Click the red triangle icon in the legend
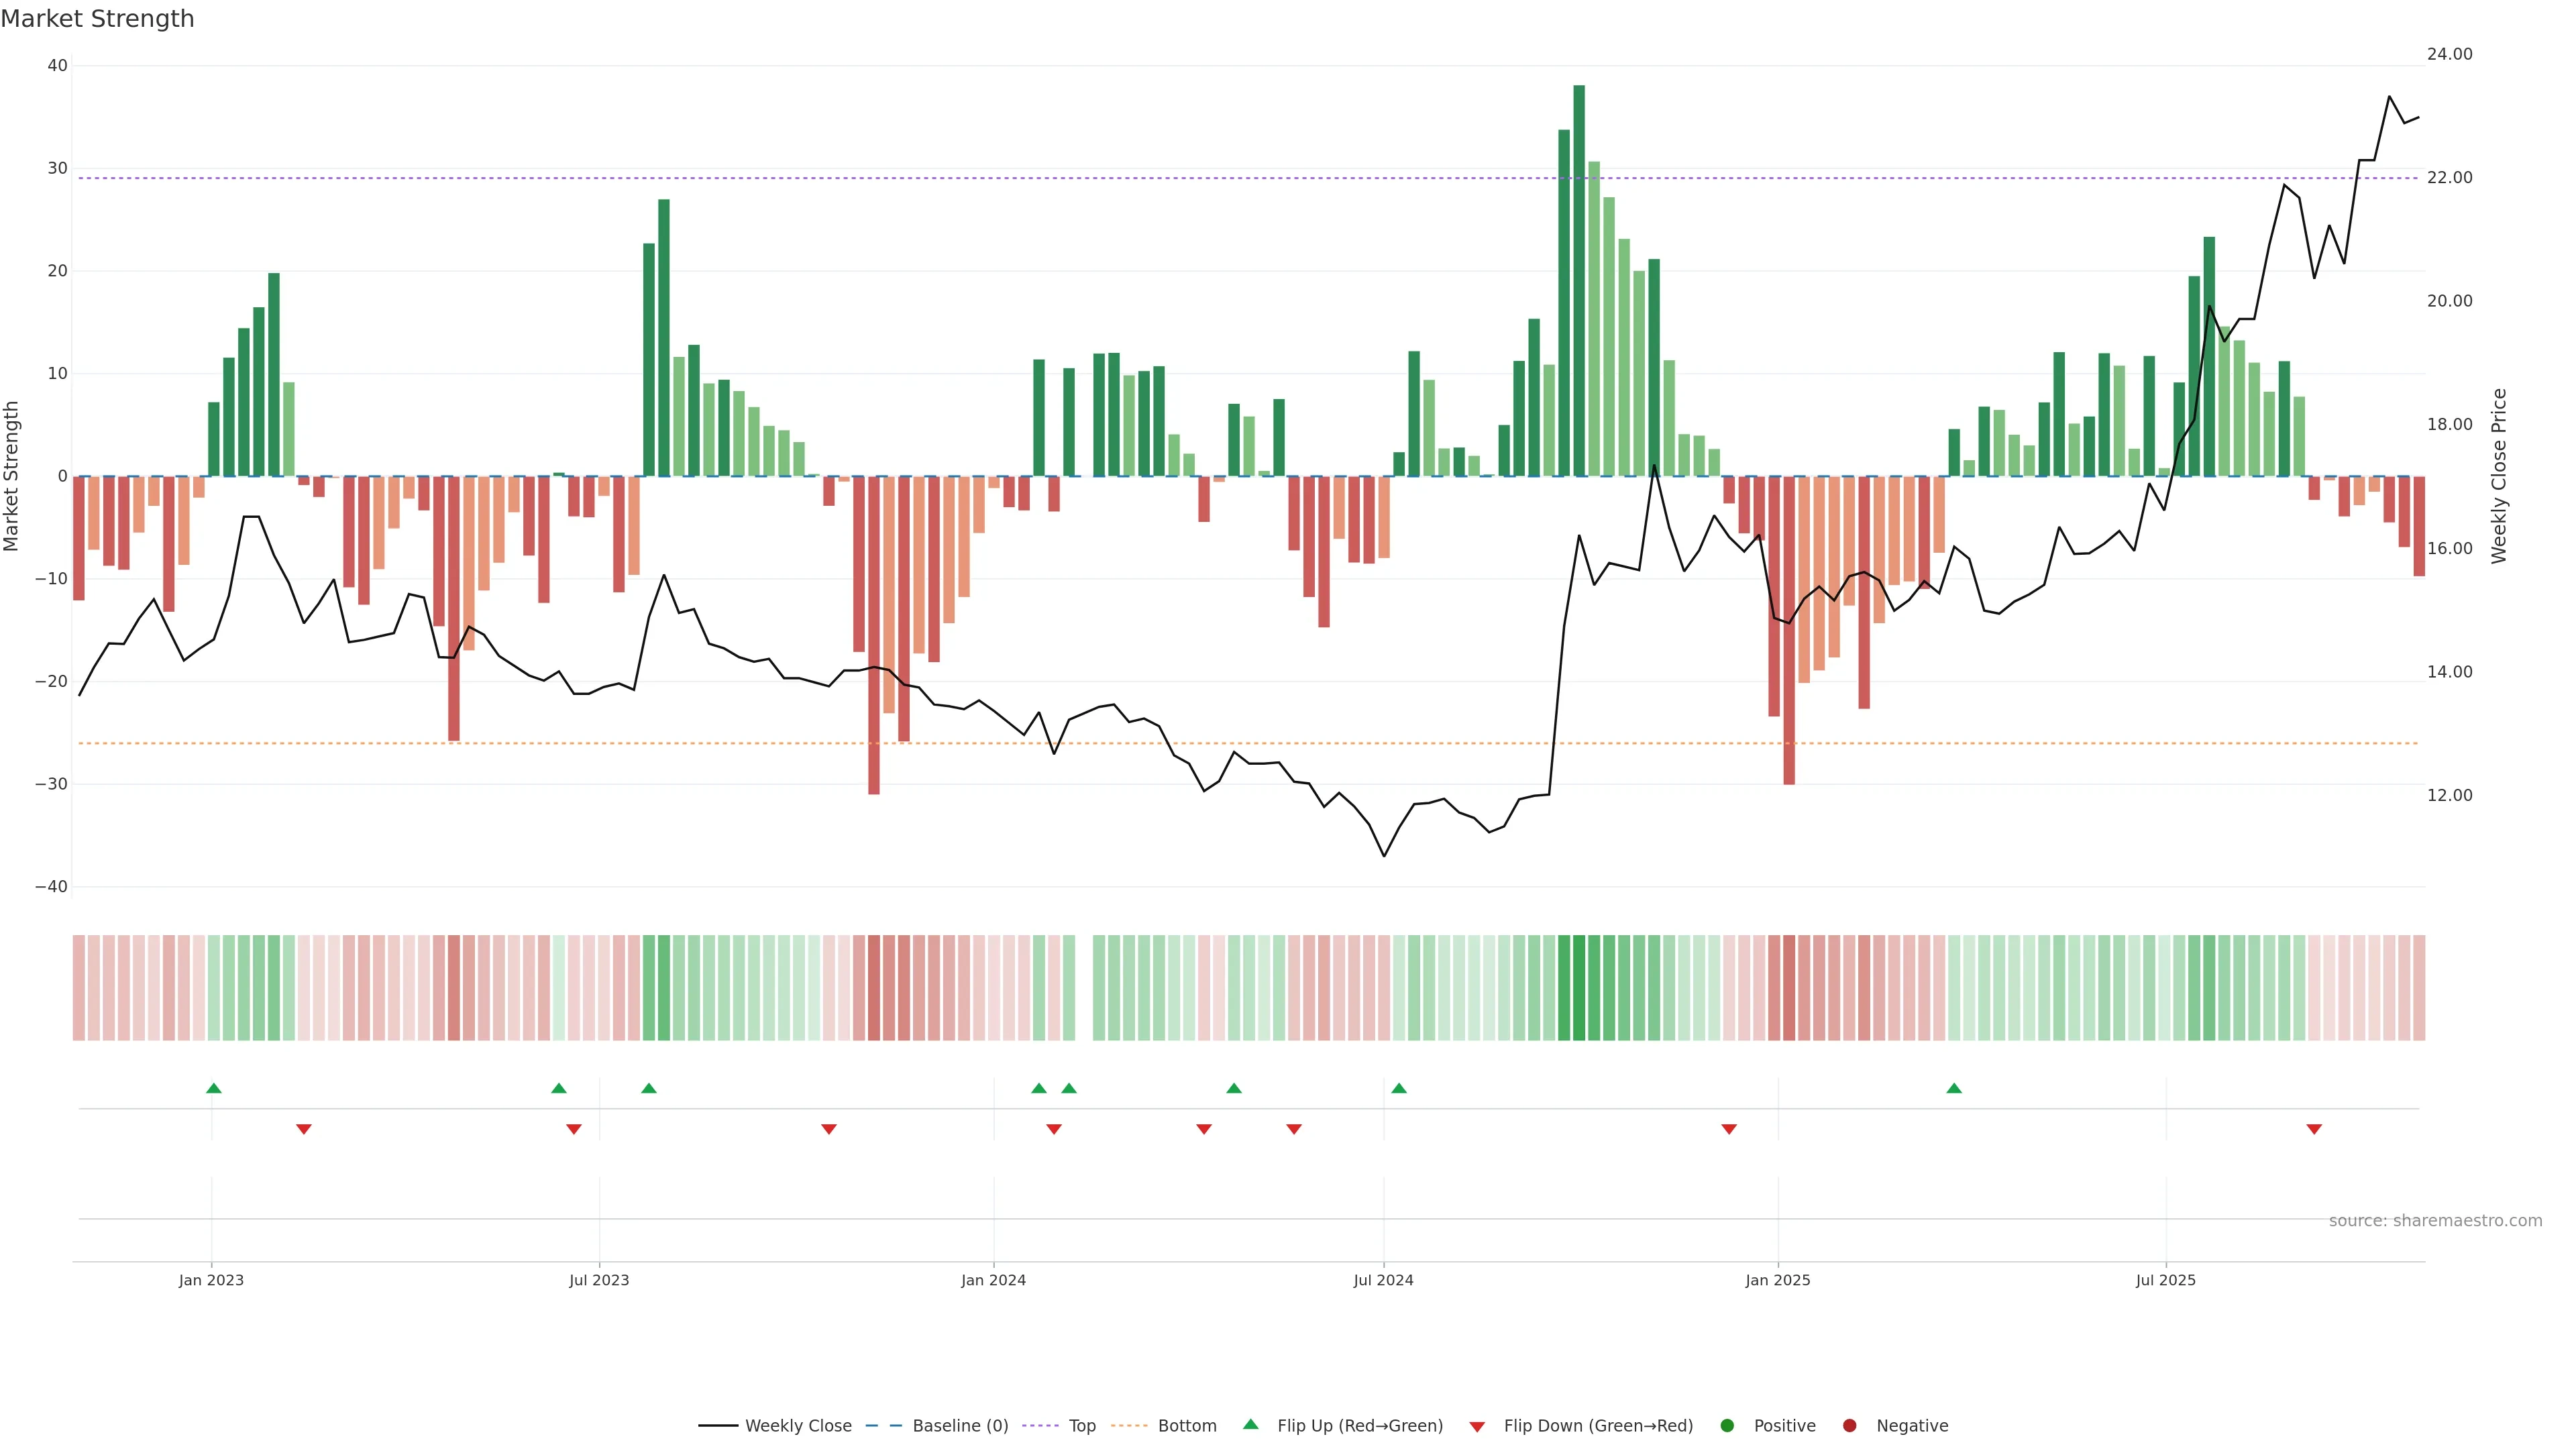 (1477, 1427)
